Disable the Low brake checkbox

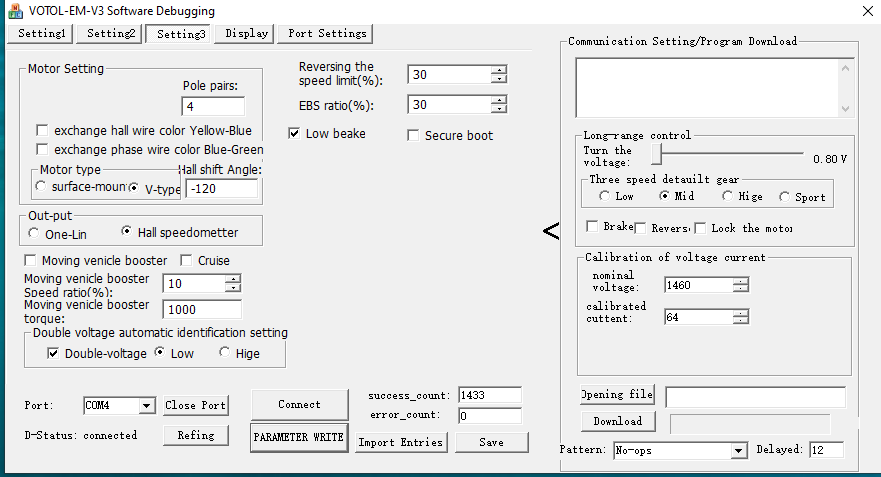(x=295, y=134)
